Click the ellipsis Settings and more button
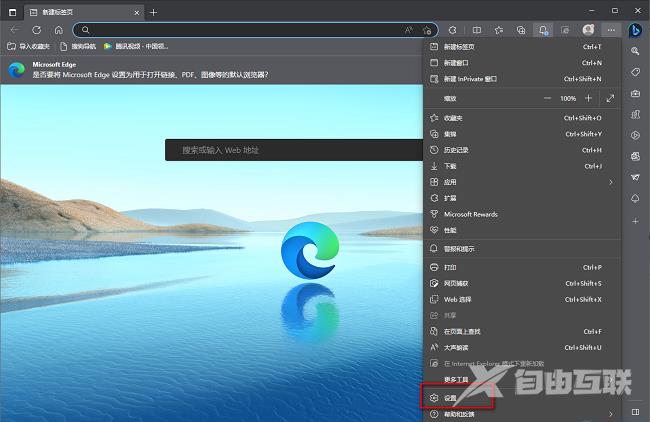 (x=611, y=30)
